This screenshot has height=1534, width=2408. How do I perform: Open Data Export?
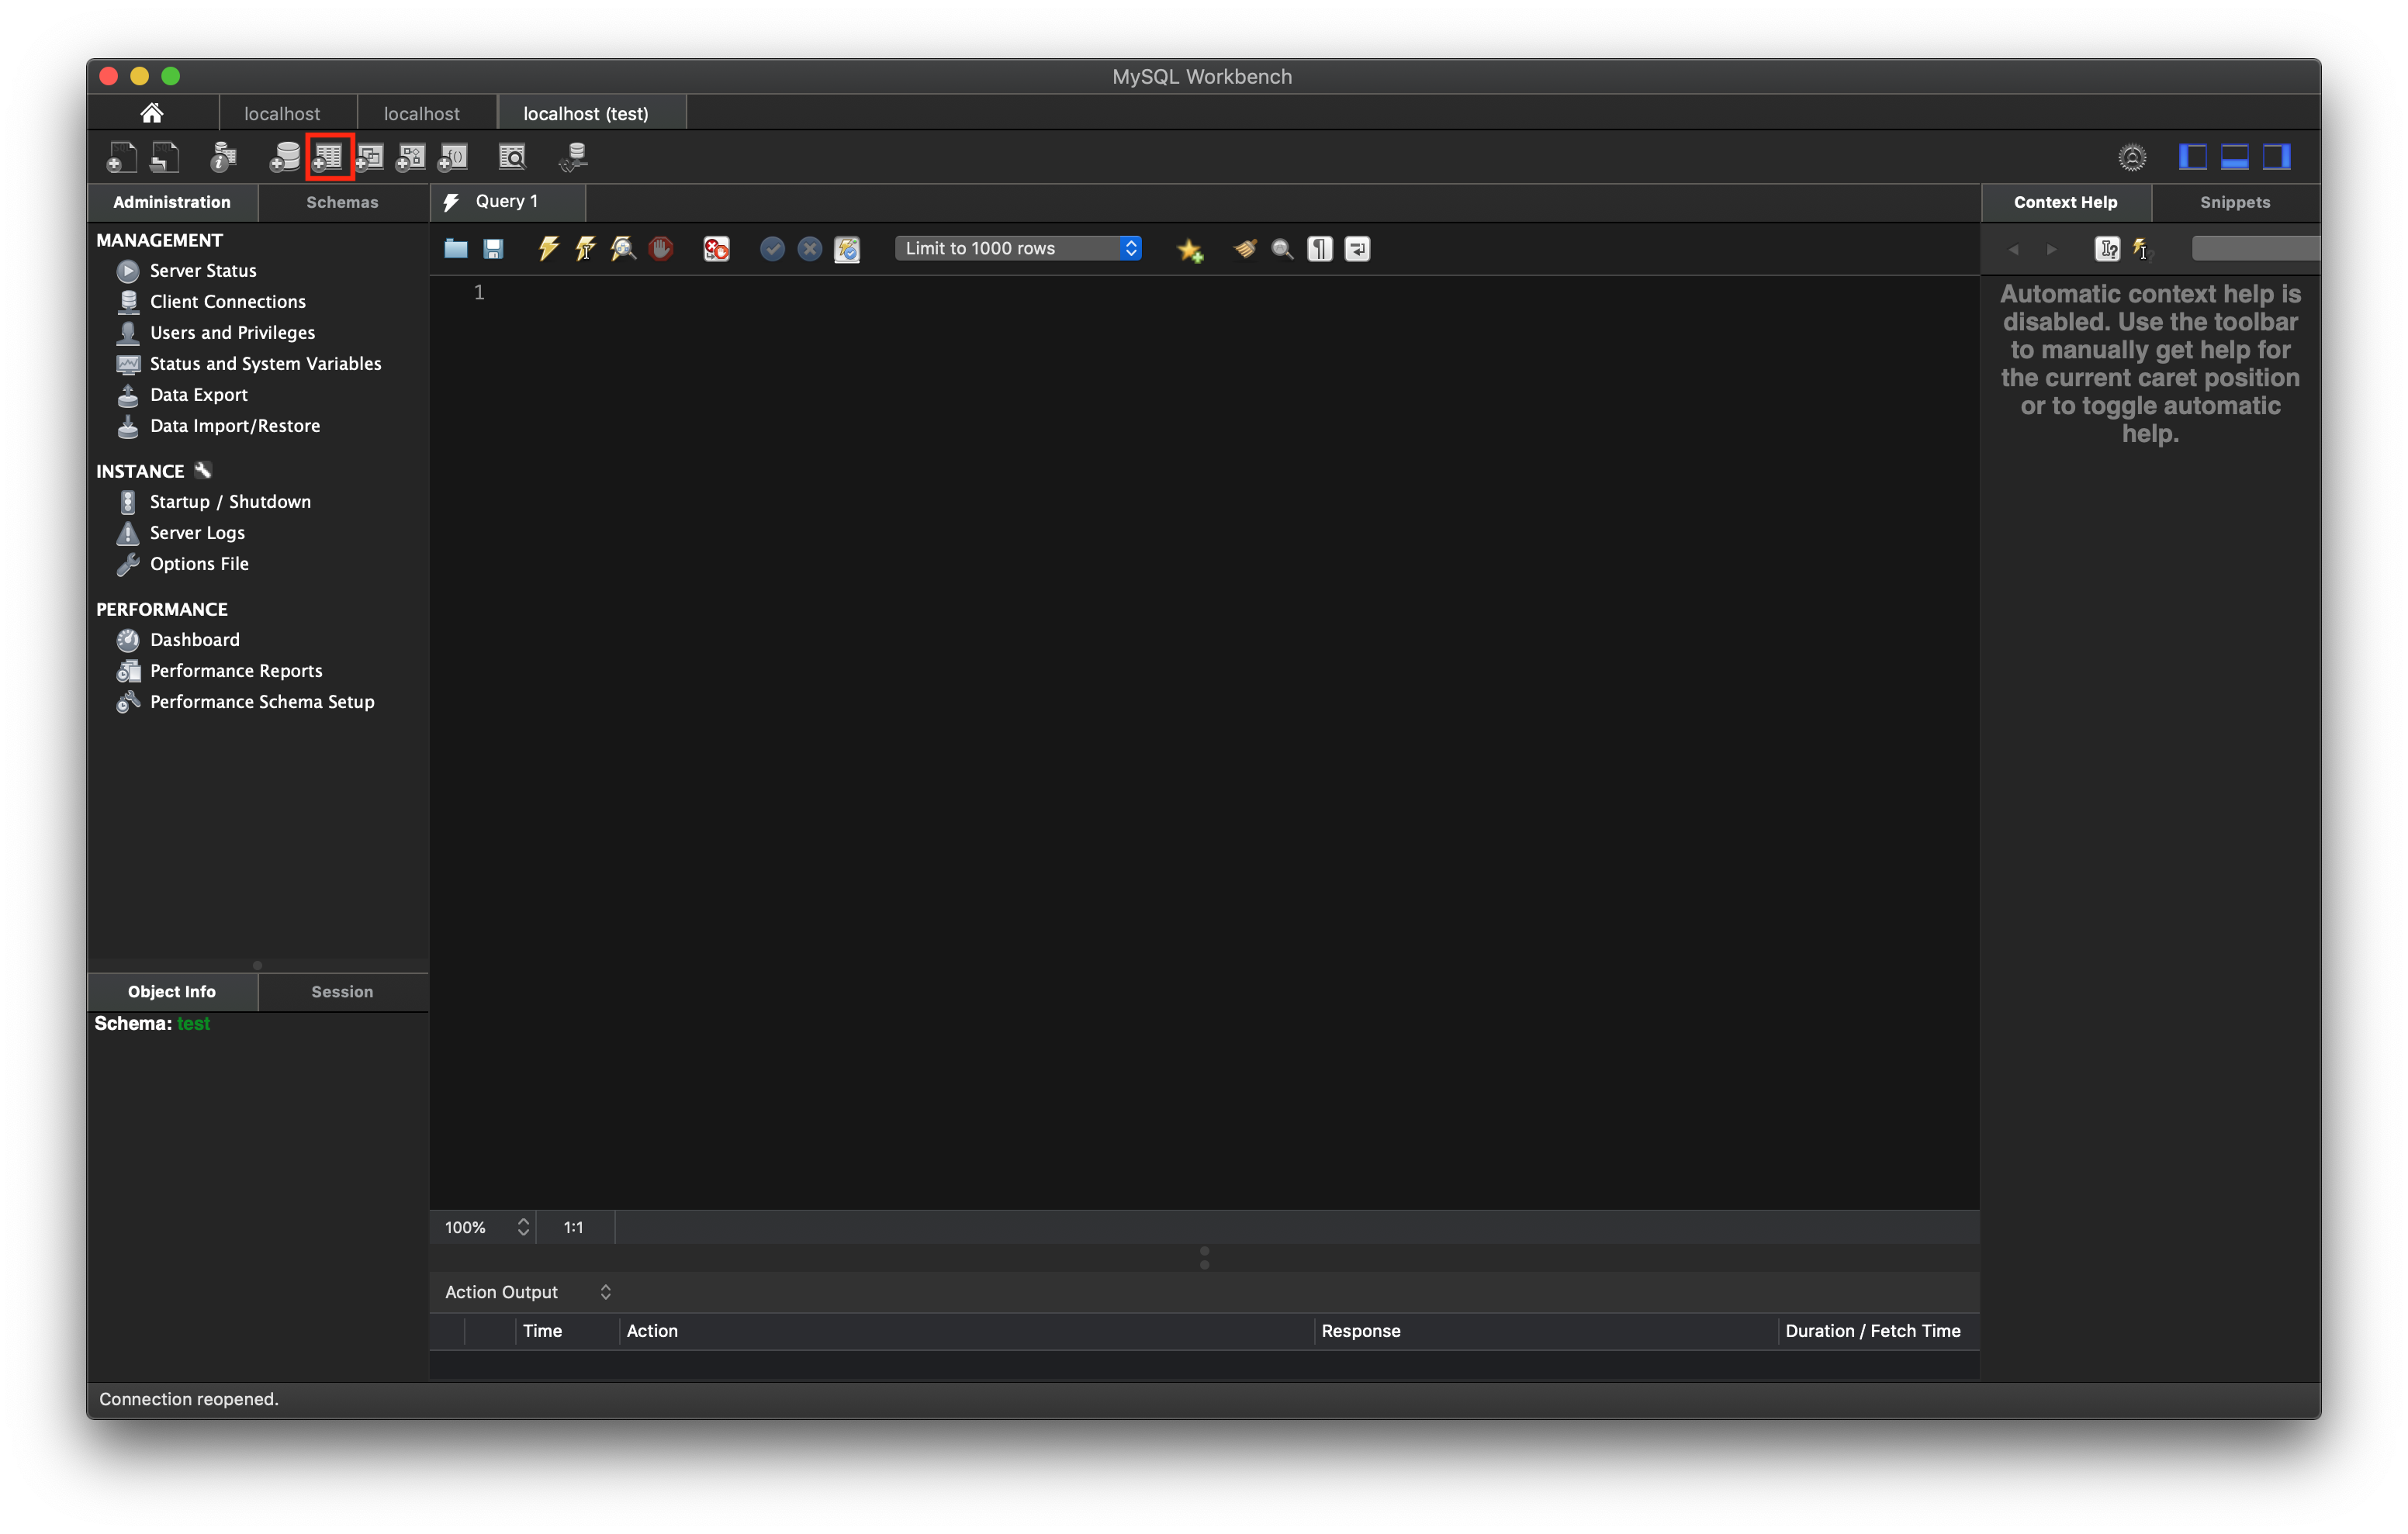pos(182,395)
